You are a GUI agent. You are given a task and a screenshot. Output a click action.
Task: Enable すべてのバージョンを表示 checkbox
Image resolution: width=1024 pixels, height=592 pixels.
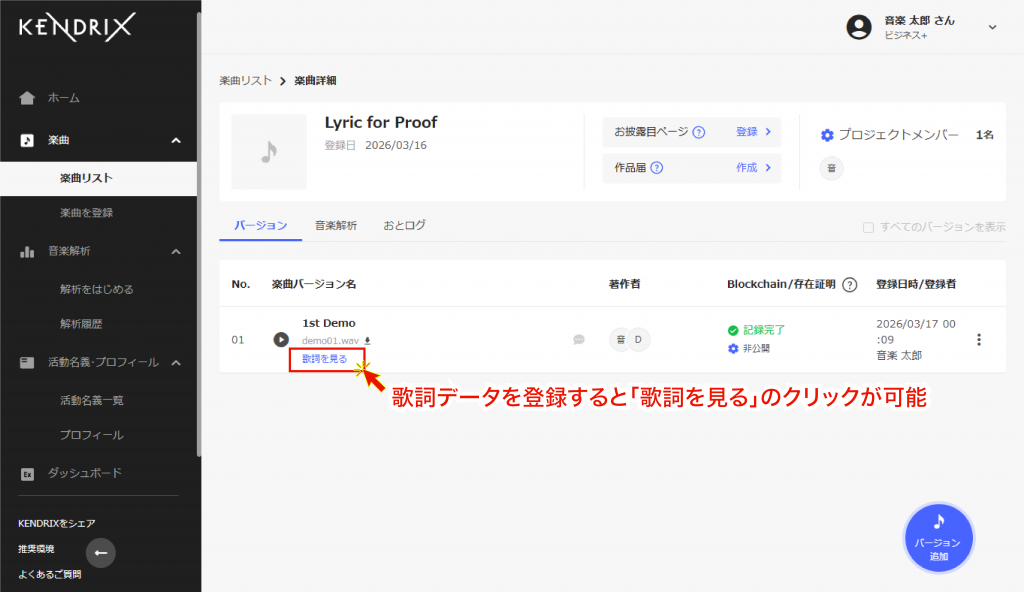868,227
